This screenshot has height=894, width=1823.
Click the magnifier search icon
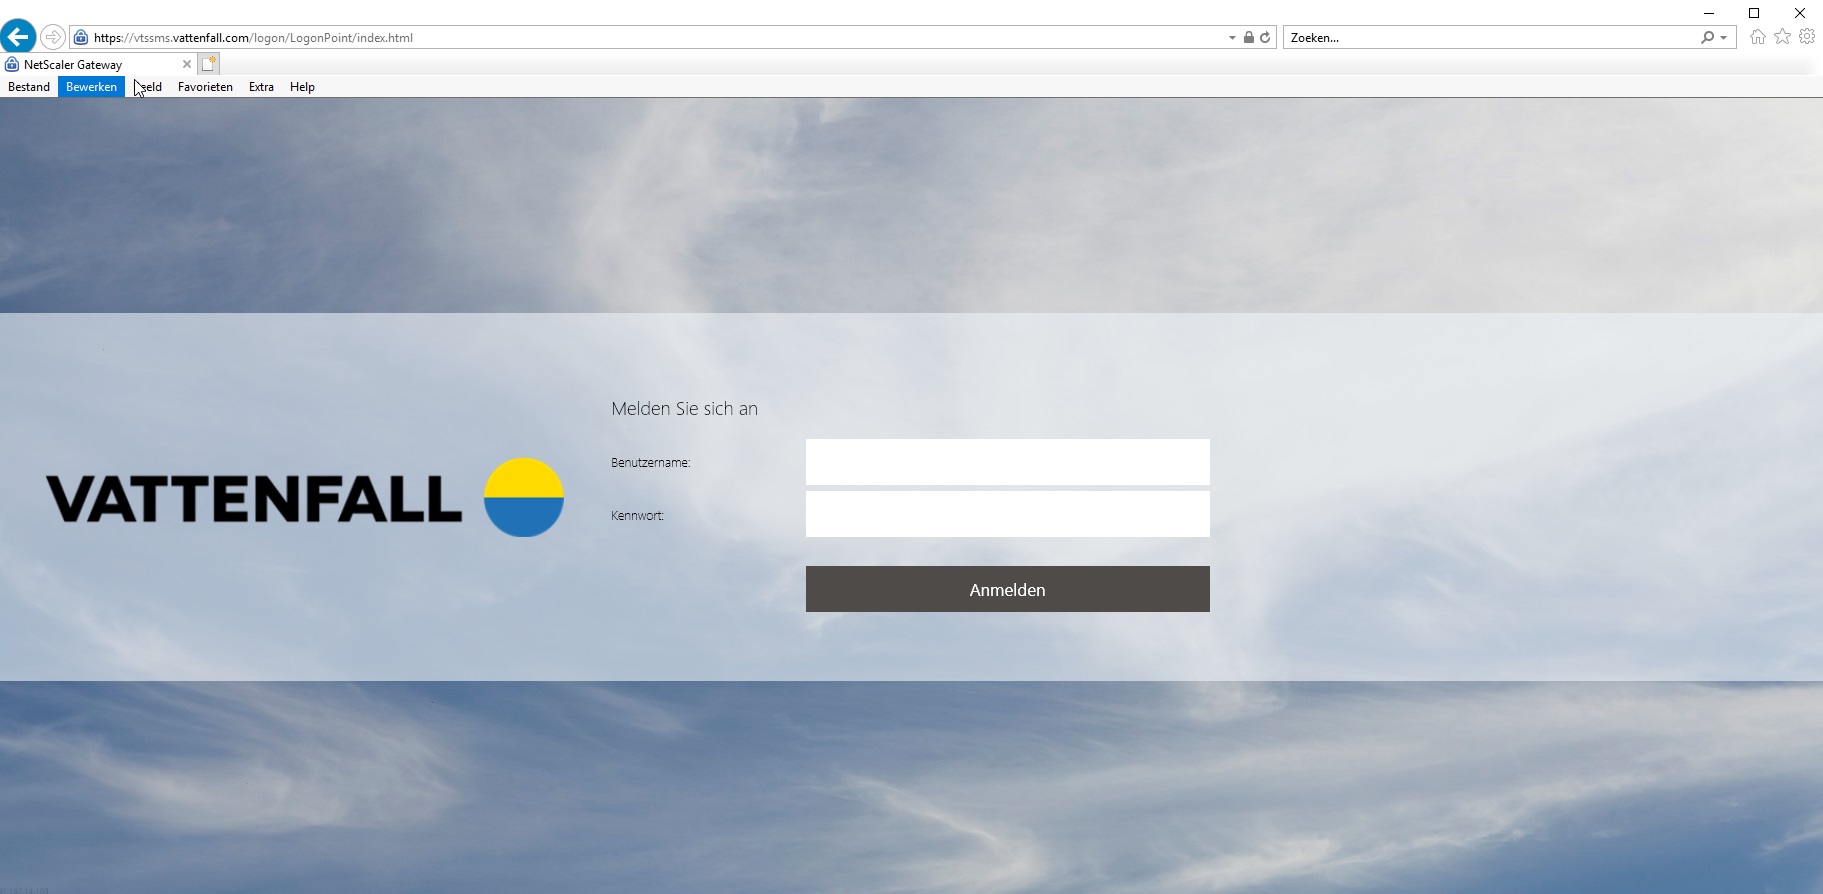[x=1707, y=37]
